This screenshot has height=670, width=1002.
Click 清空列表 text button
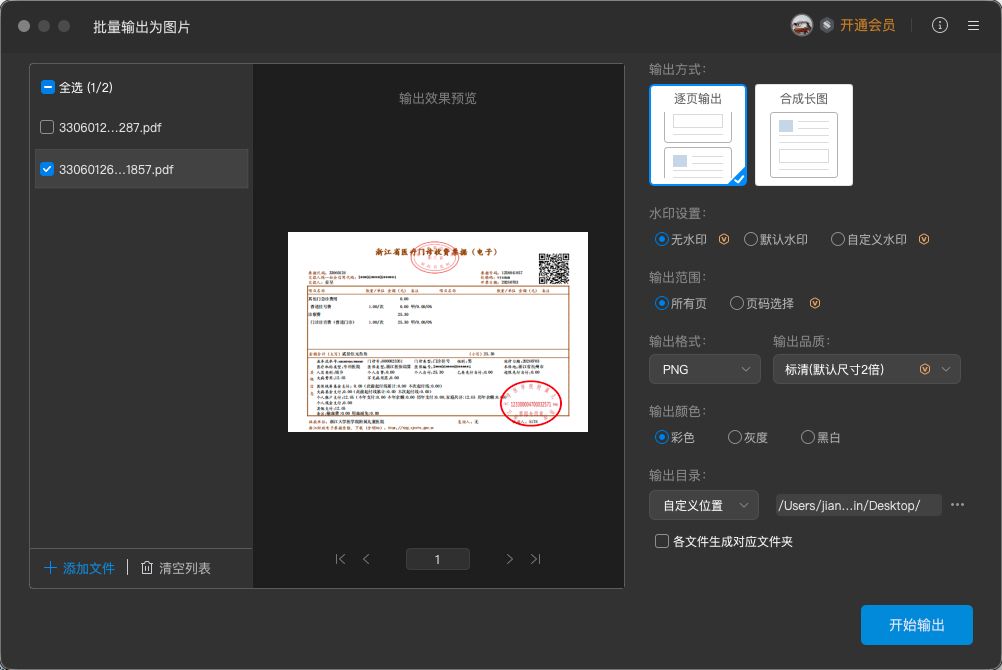(185, 568)
